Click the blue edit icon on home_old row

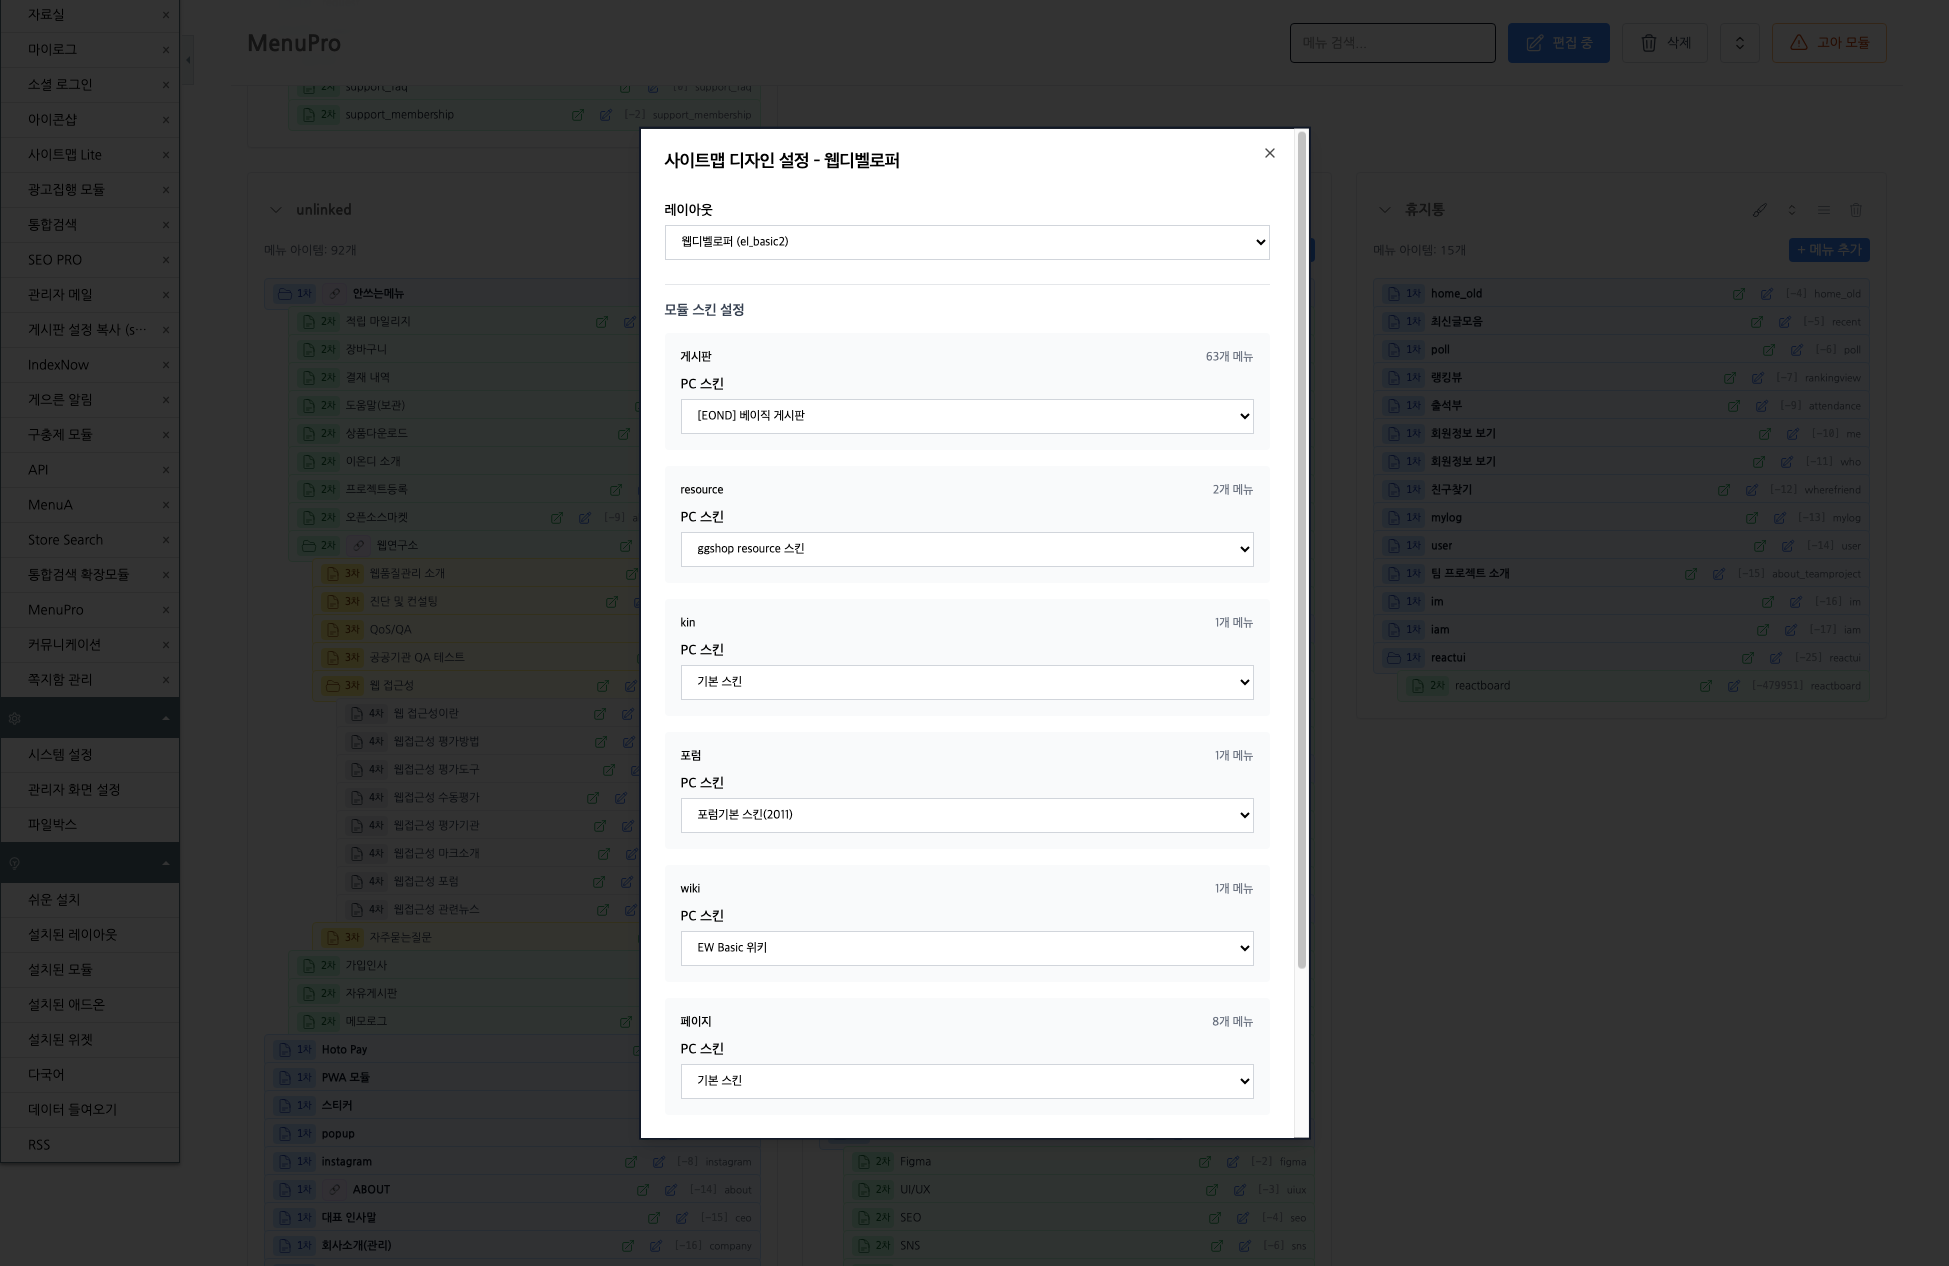(1766, 294)
